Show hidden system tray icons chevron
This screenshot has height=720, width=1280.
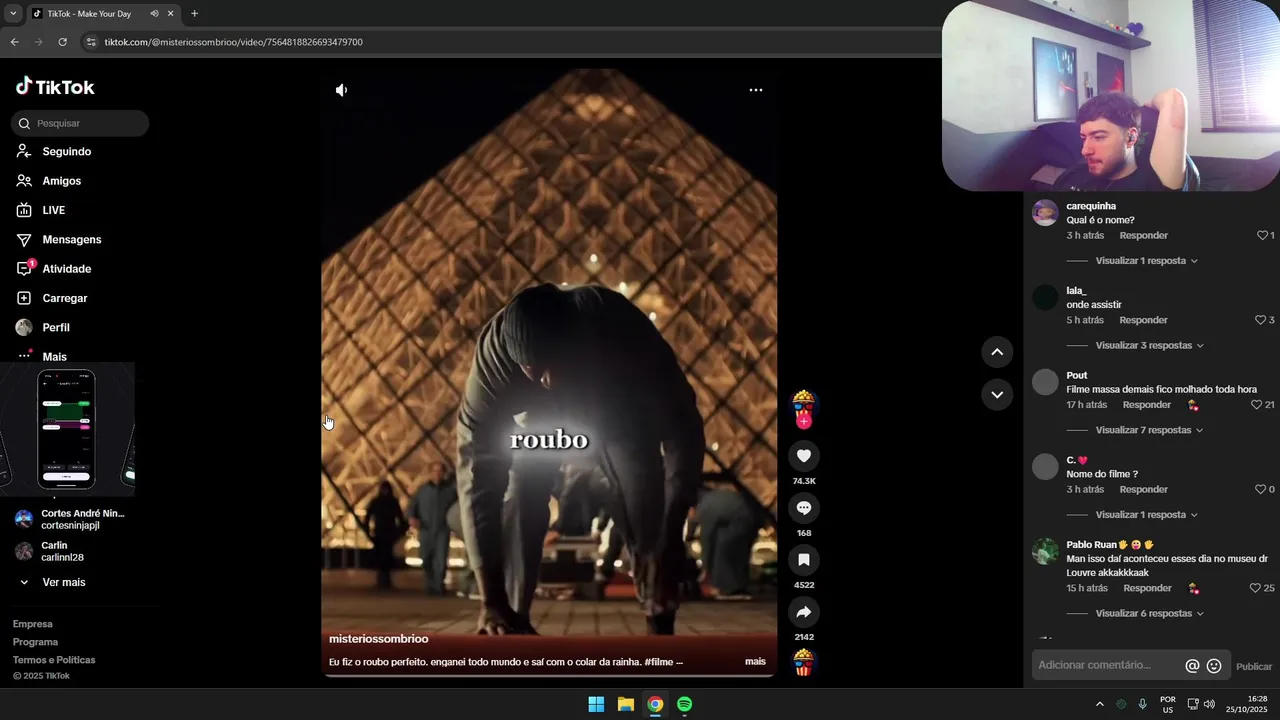1100,704
